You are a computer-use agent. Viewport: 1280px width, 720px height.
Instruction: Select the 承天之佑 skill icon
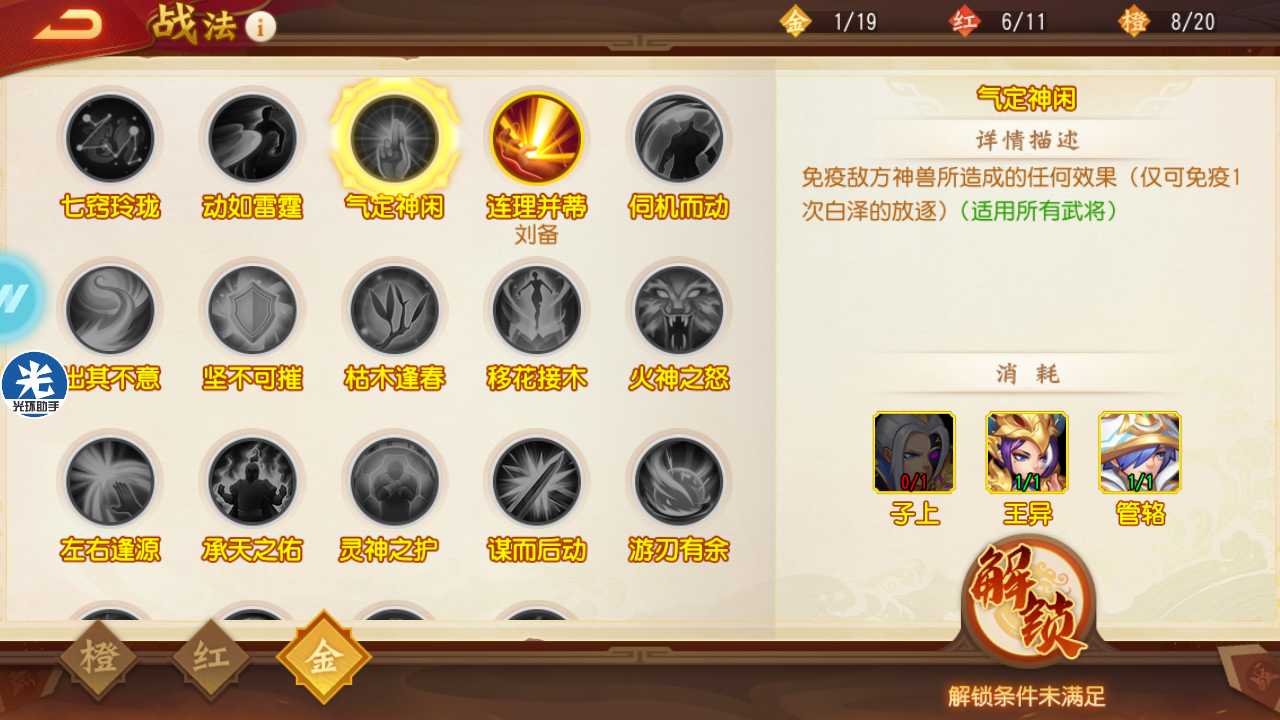pyautogui.click(x=252, y=481)
